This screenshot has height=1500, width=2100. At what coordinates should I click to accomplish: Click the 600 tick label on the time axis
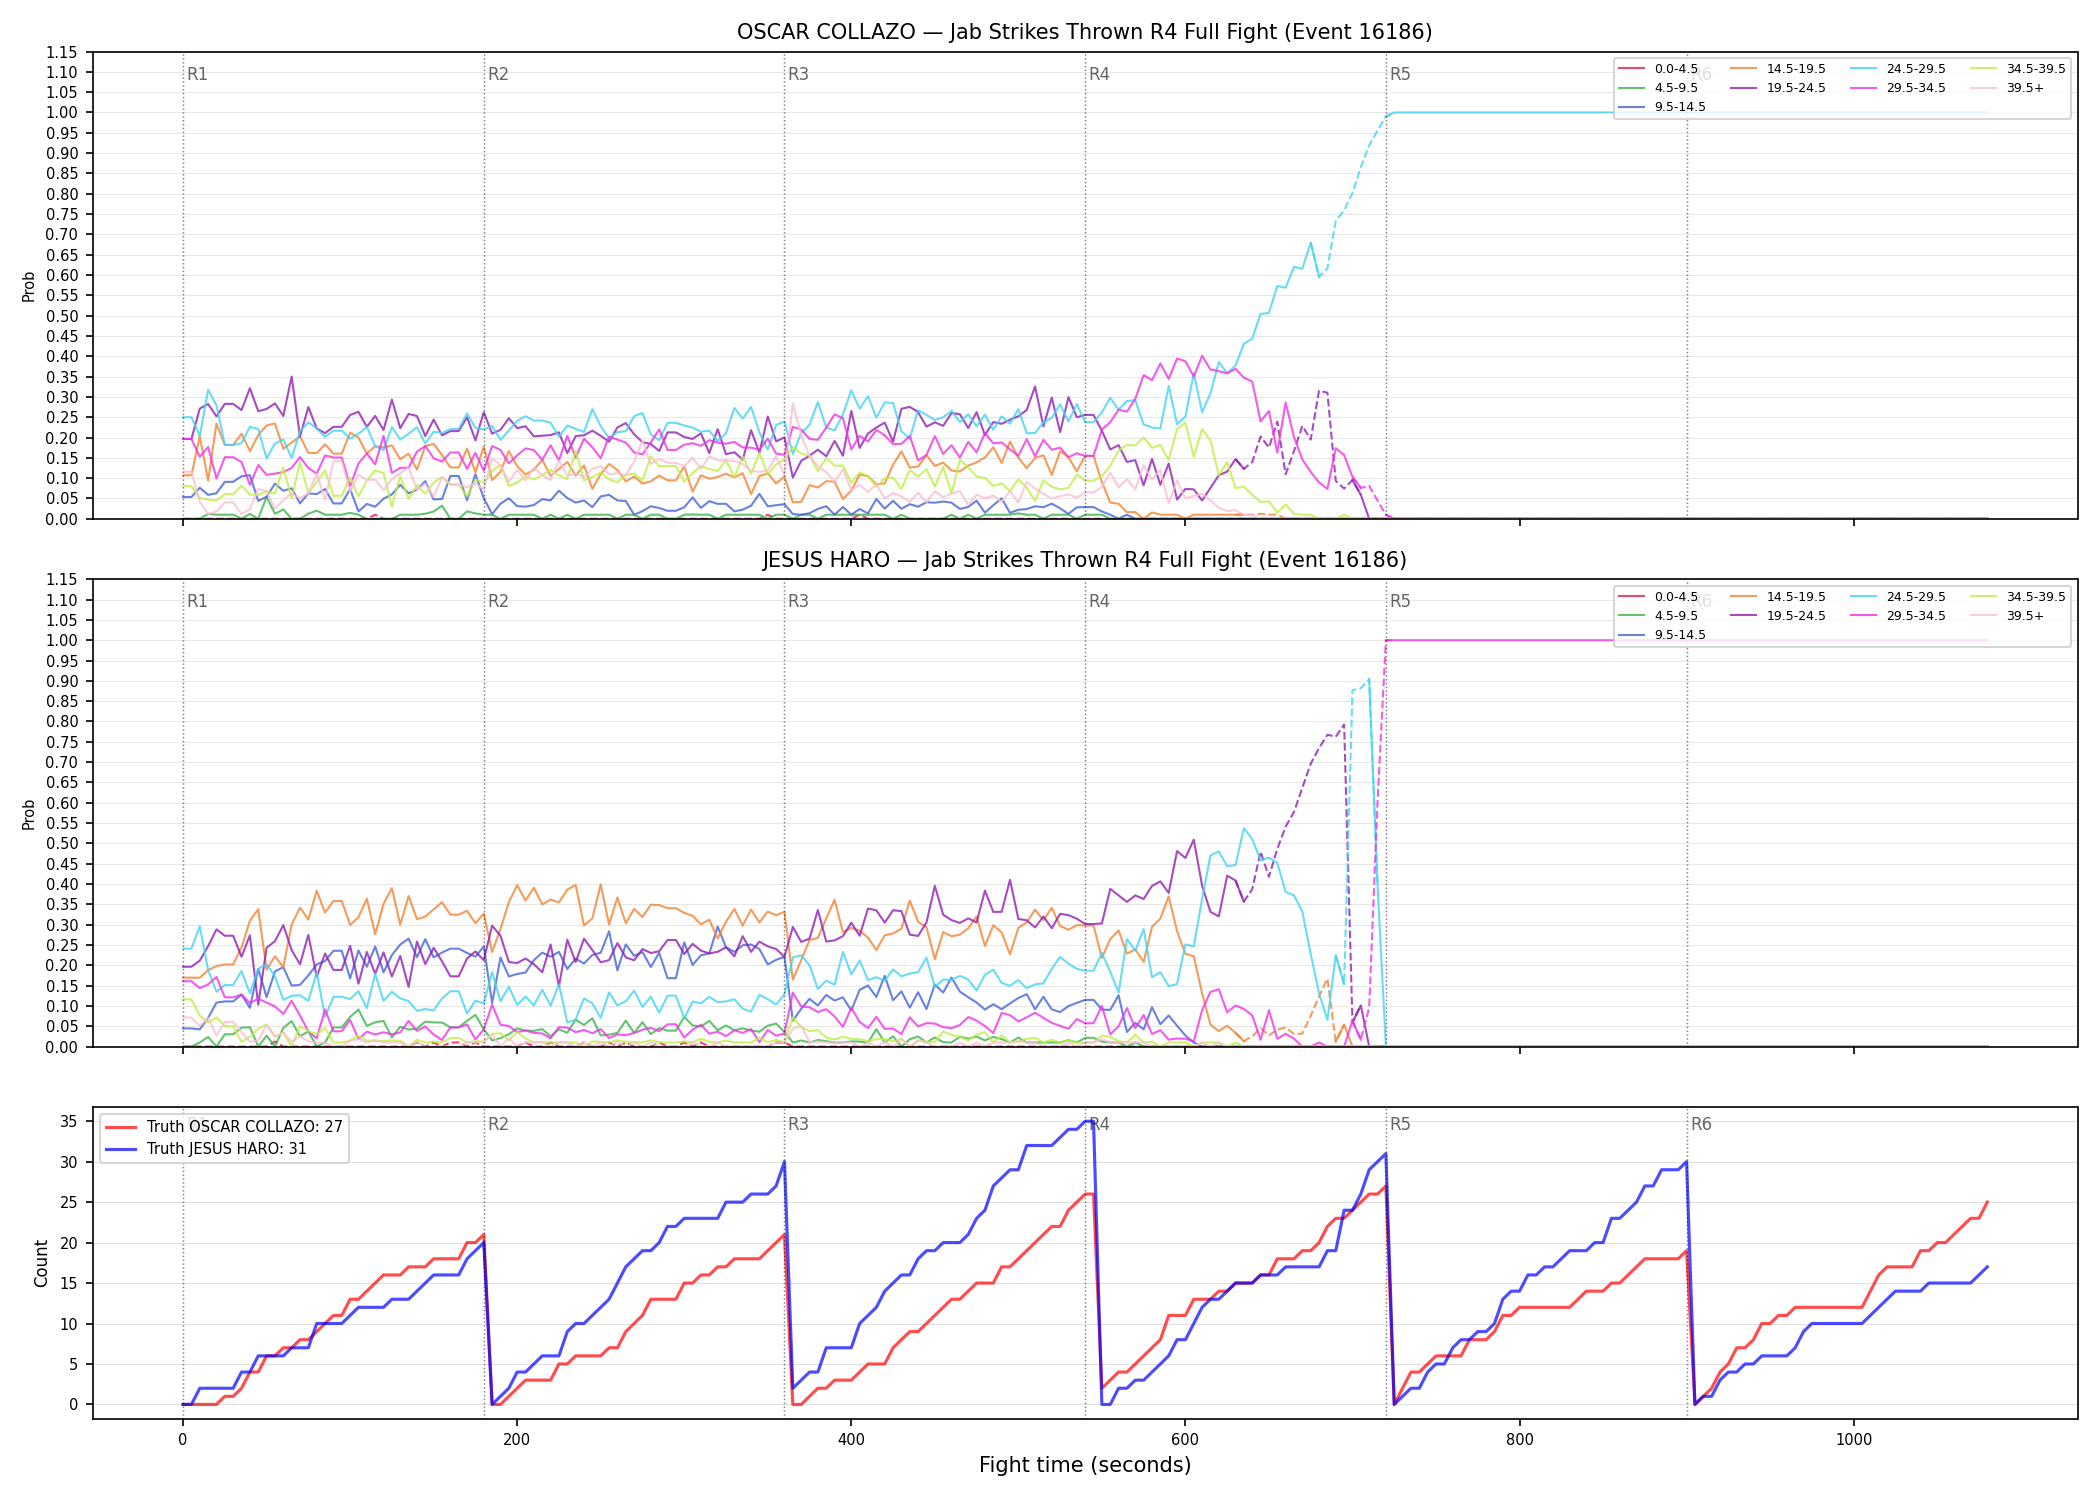1185,1439
